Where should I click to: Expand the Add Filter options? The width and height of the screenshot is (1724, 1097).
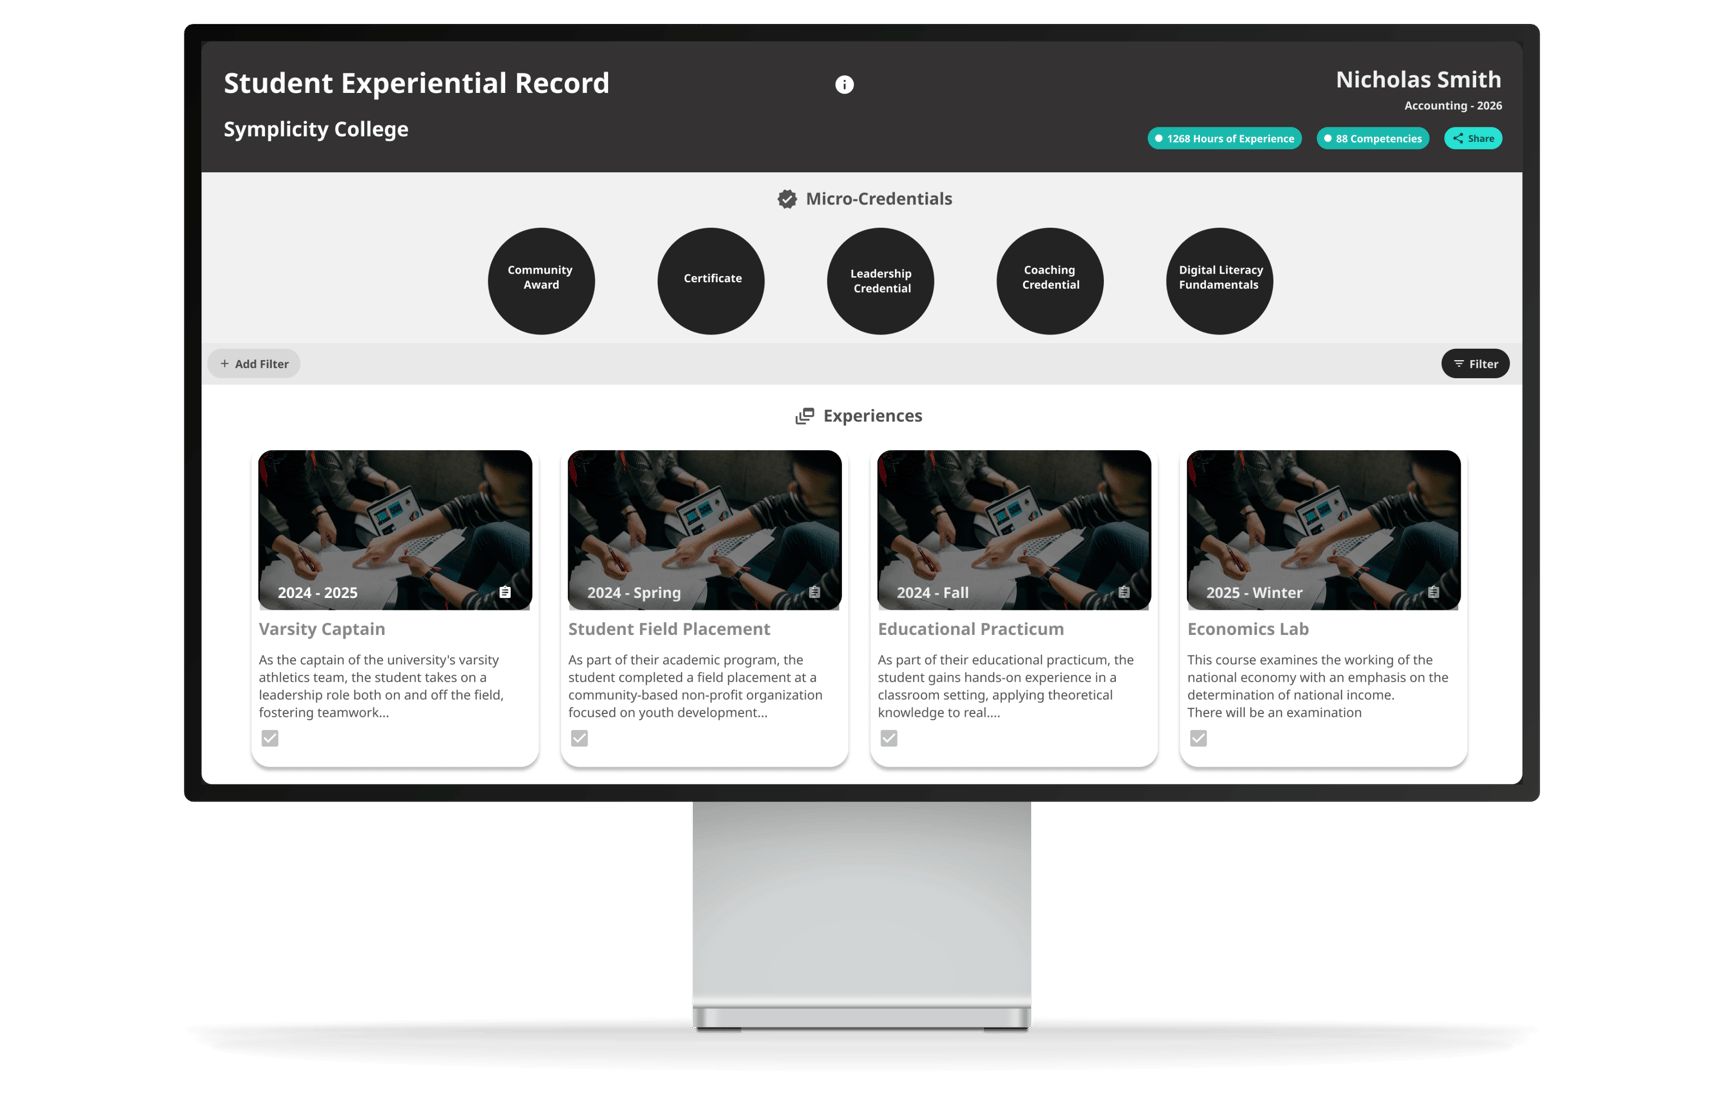253,363
